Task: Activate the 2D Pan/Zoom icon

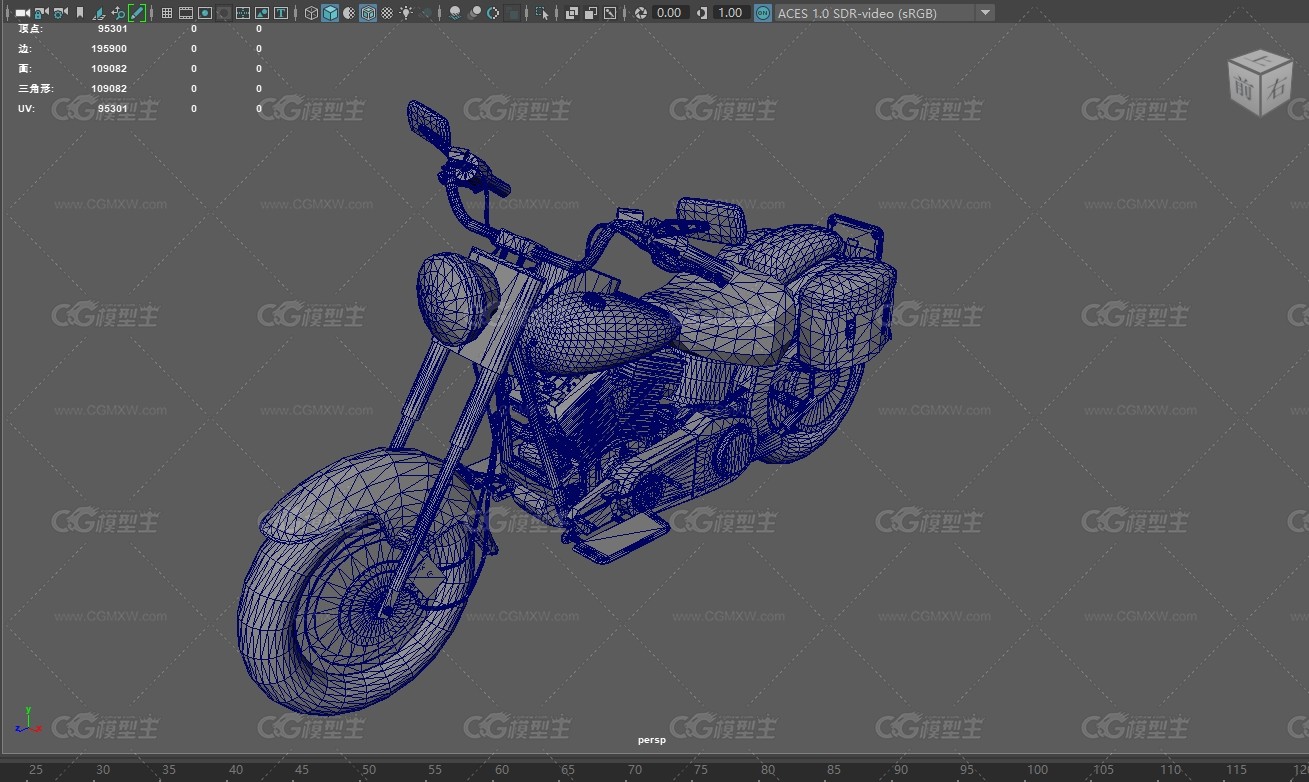Action: click(x=118, y=13)
